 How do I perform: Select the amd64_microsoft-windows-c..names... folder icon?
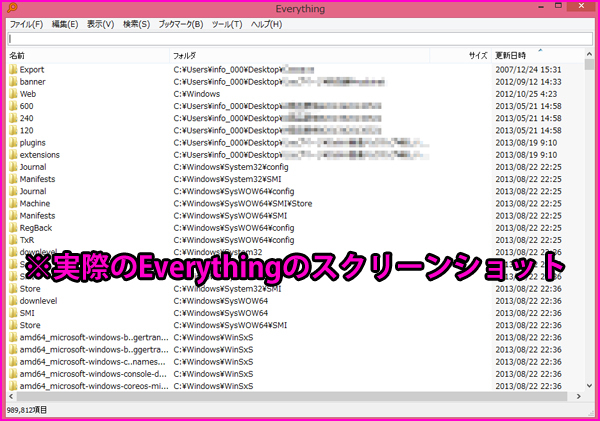pyautogui.click(x=13, y=362)
